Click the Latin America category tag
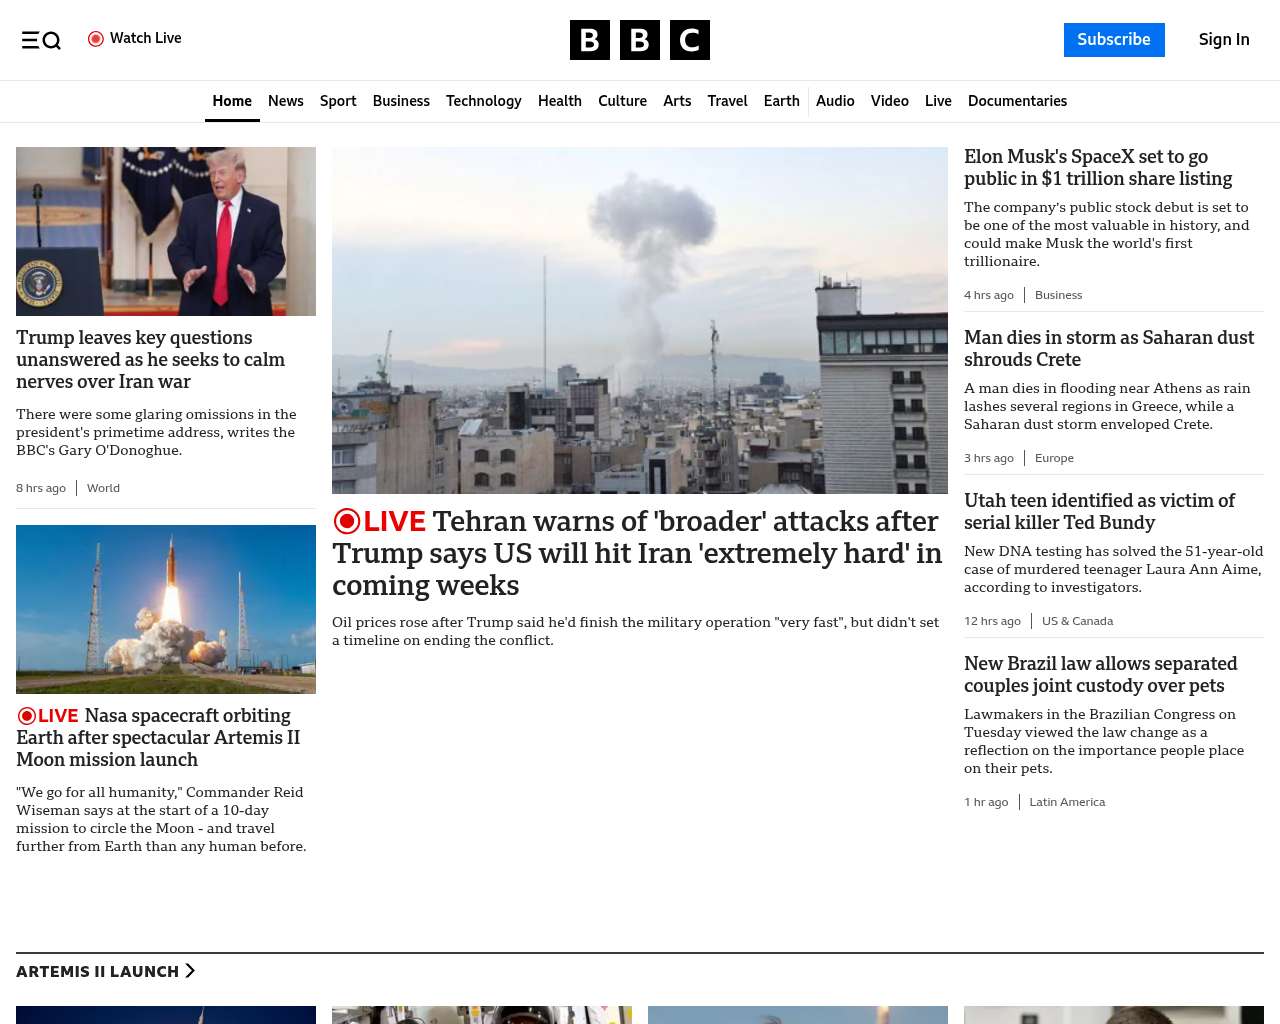Viewport: 1280px width, 1024px height. coord(1067,802)
